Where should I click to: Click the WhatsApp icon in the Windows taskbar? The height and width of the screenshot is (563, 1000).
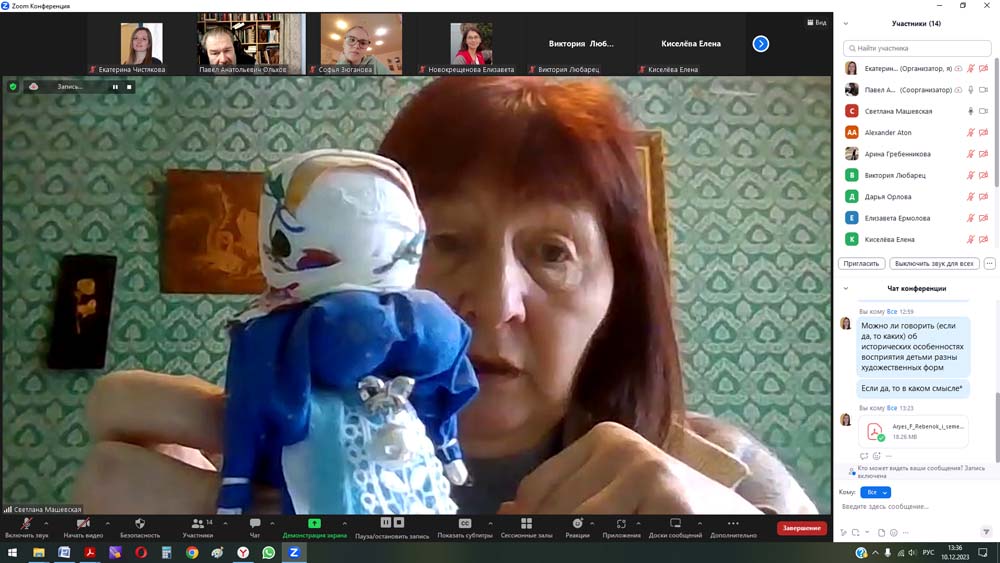click(x=268, y=552)
